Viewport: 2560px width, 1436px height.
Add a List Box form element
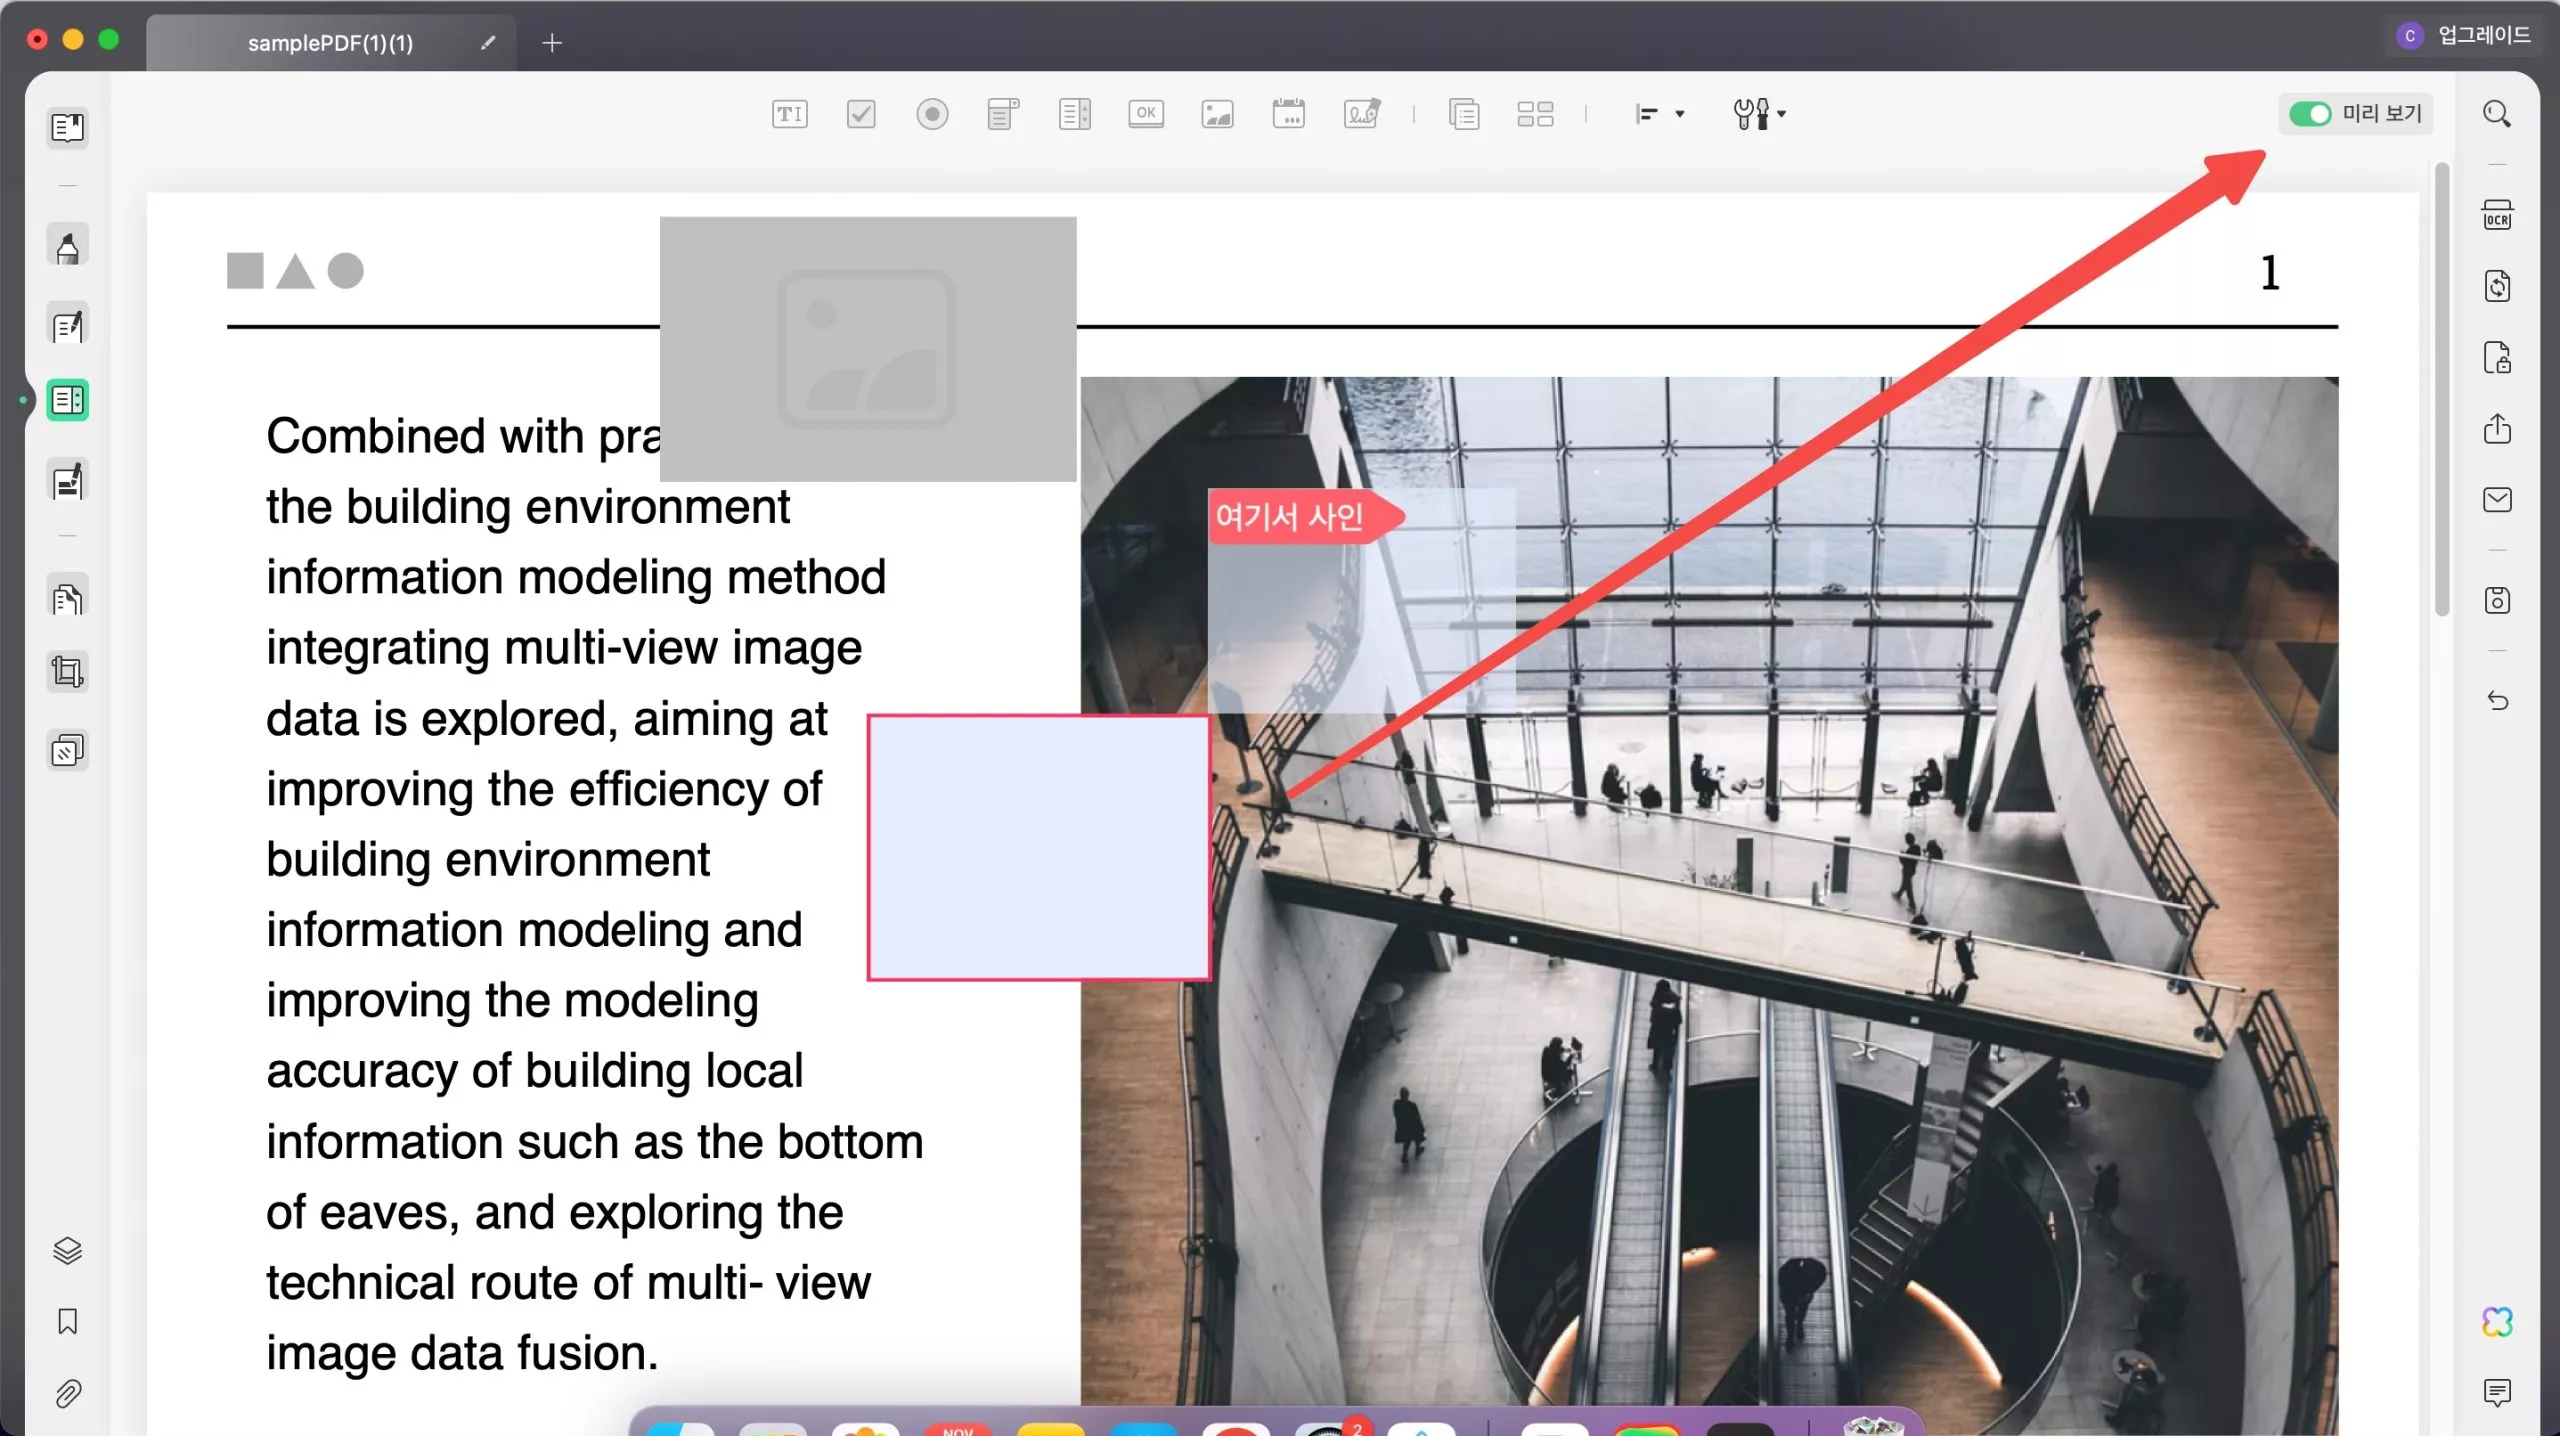pos(1074,114)
